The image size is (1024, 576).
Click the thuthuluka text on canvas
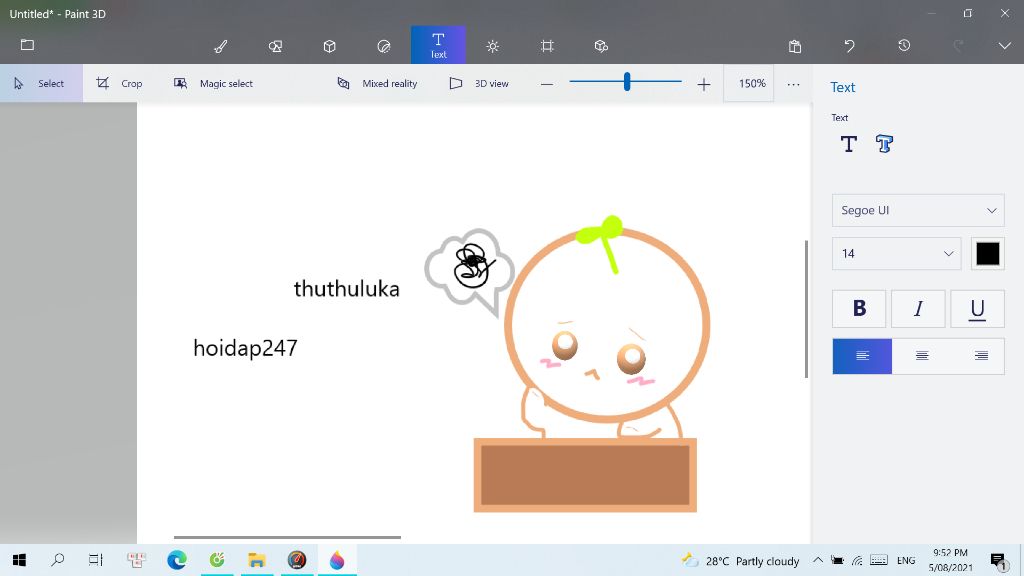tap(346, 288)
